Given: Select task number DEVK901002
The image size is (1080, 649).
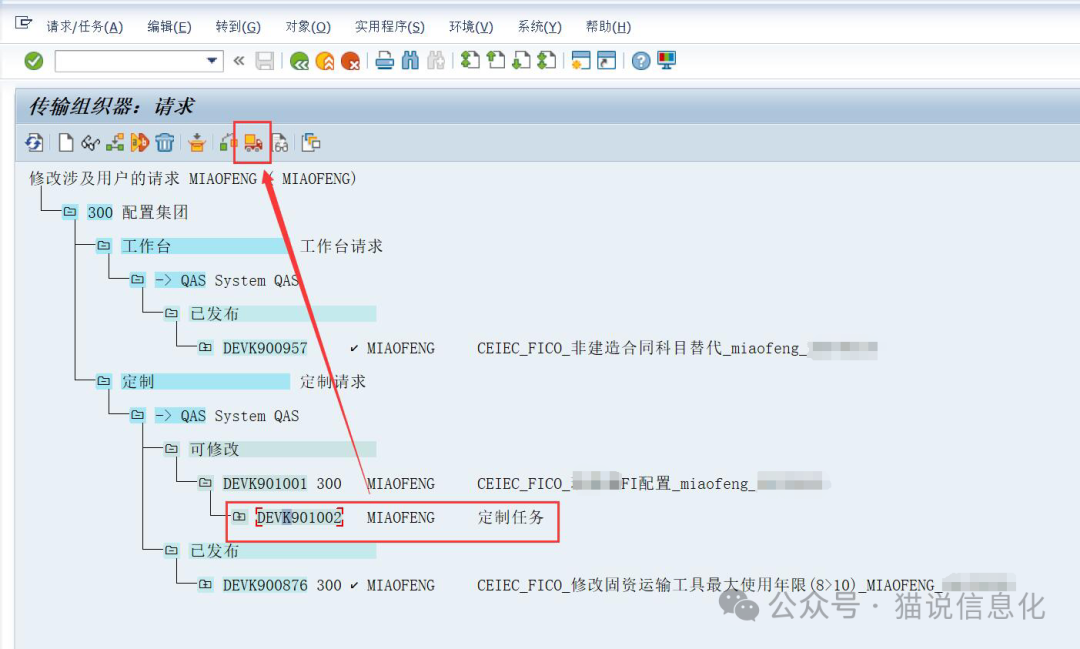Looking at the screenshot, I should tap(299, 517).
